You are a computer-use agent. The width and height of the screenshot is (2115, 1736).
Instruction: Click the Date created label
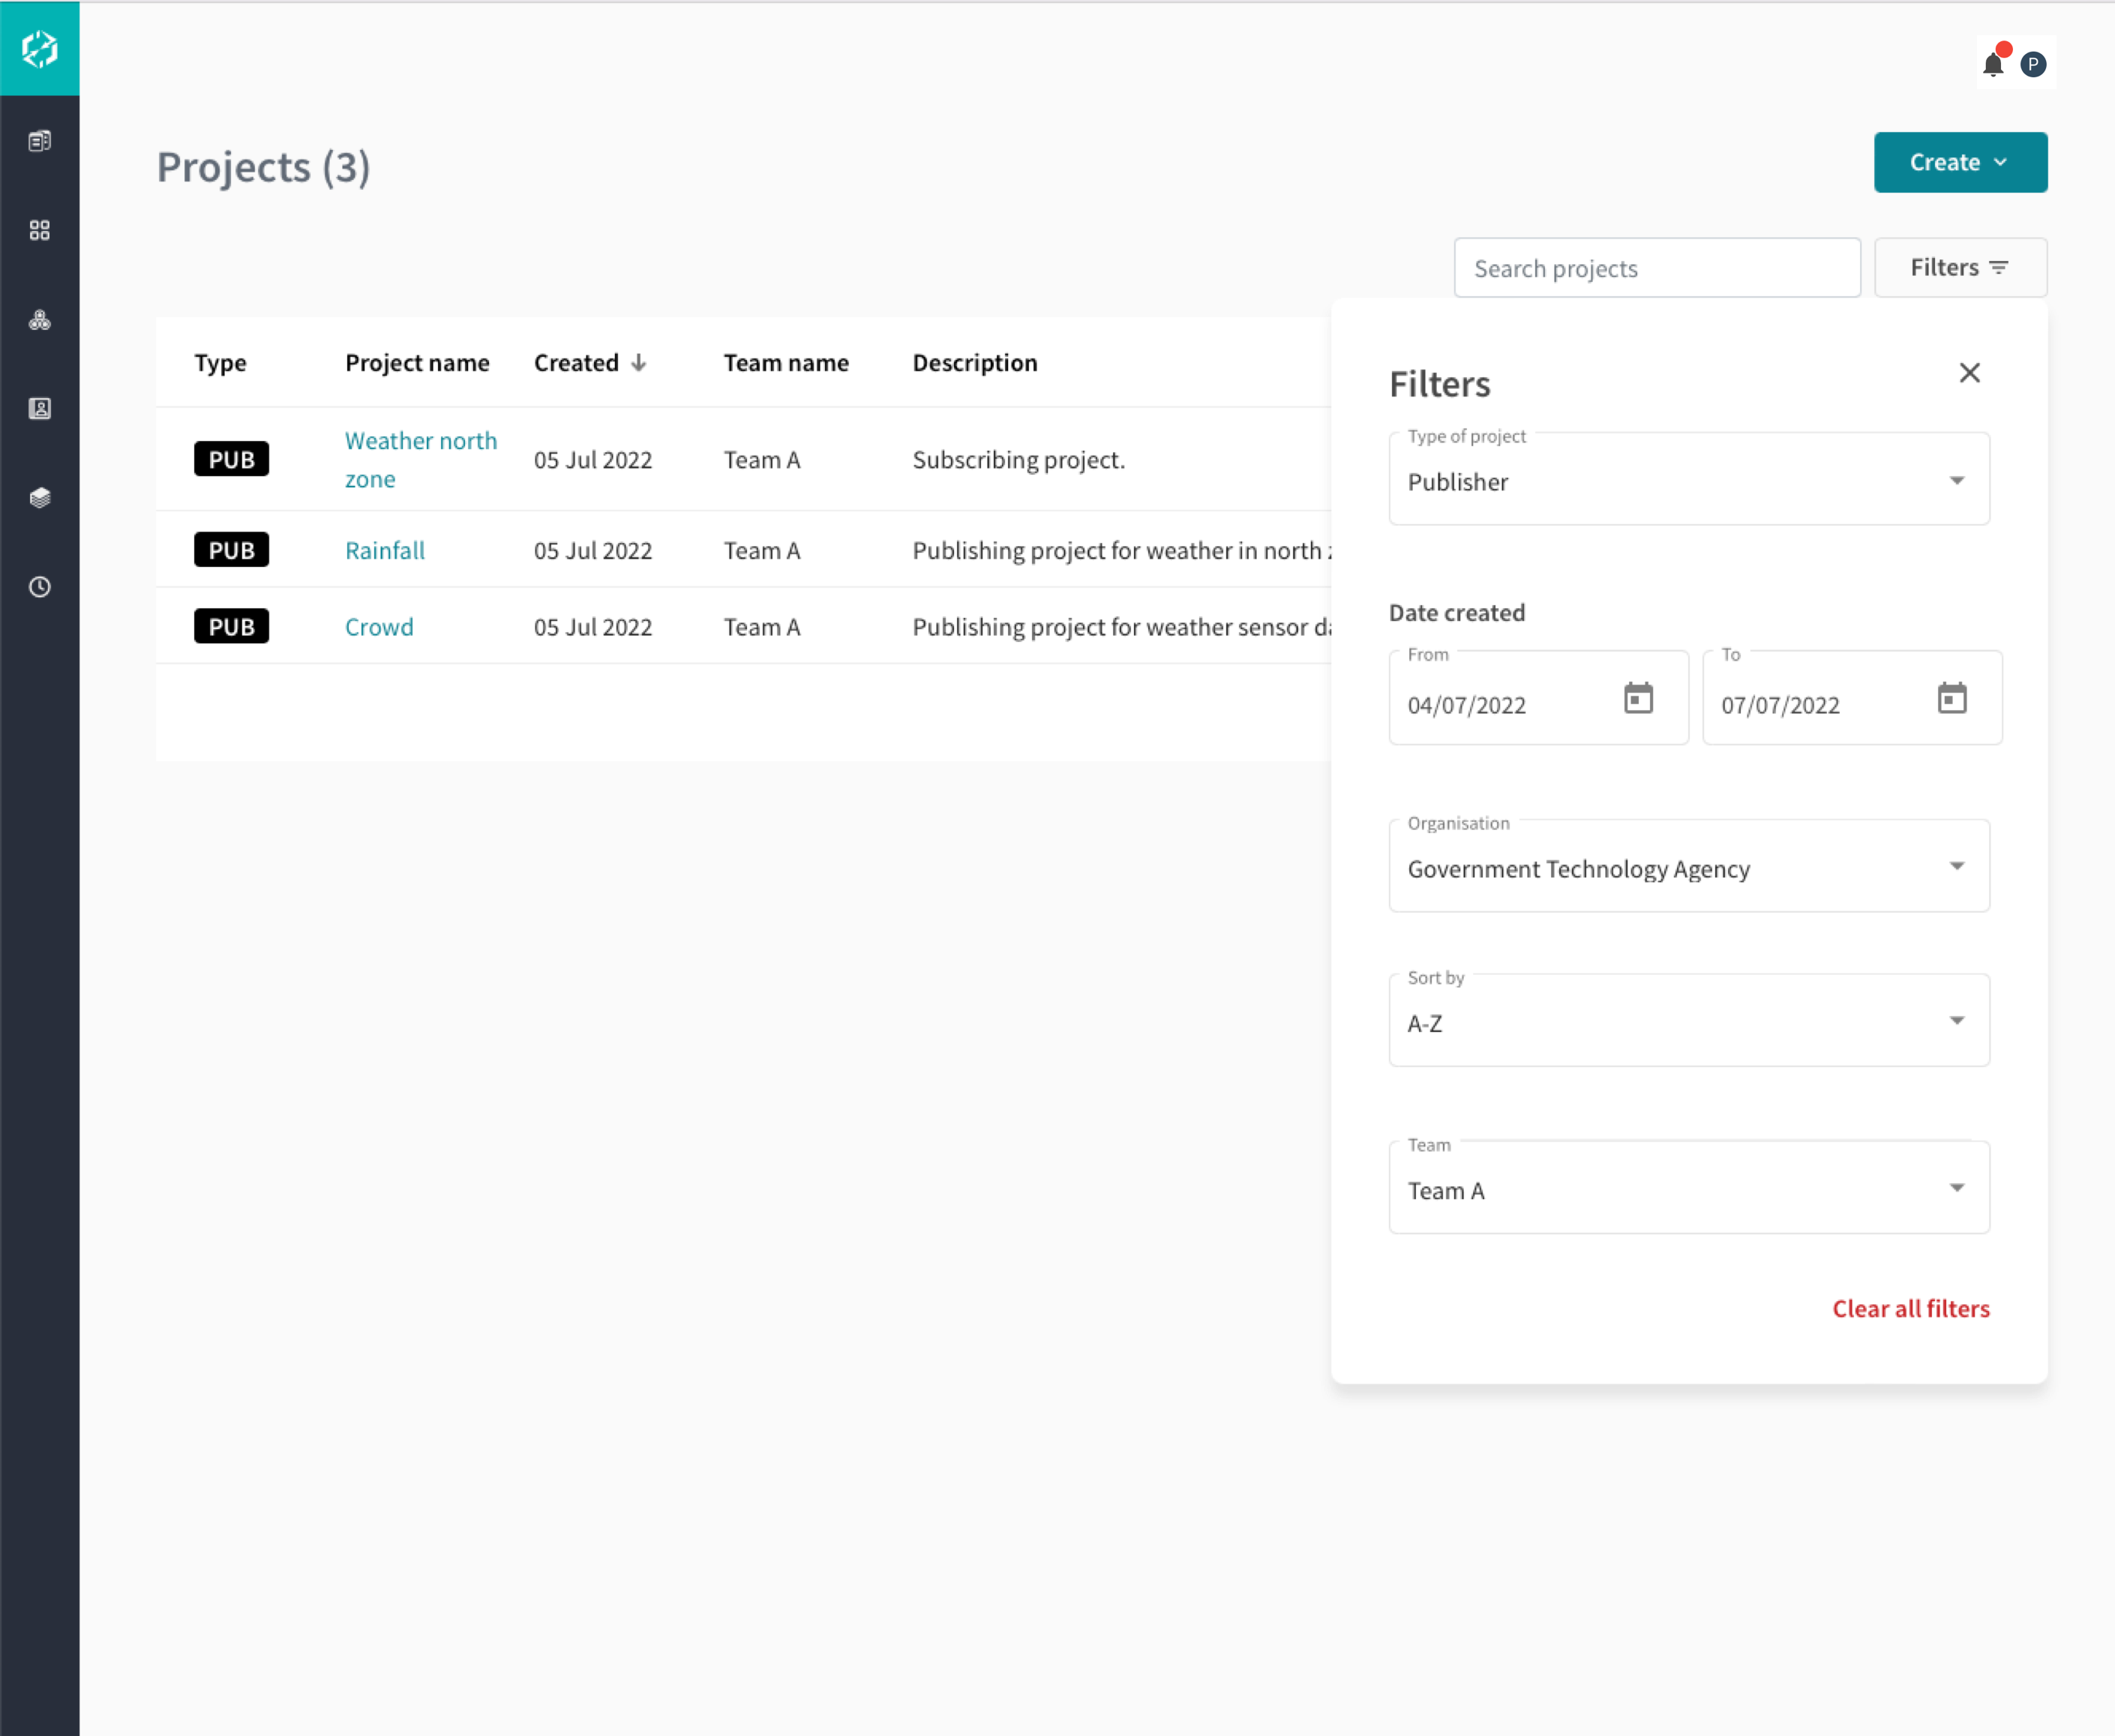(1456, 612)
